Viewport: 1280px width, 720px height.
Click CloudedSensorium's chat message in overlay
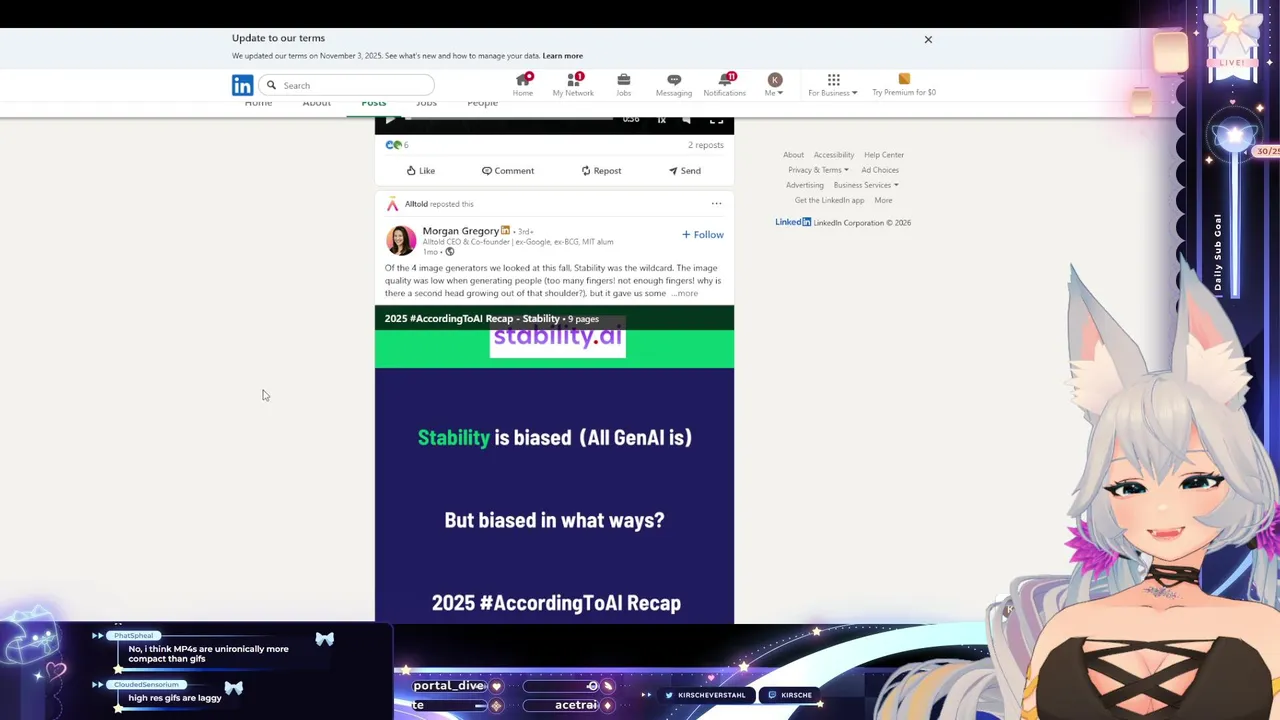[175, 698]
